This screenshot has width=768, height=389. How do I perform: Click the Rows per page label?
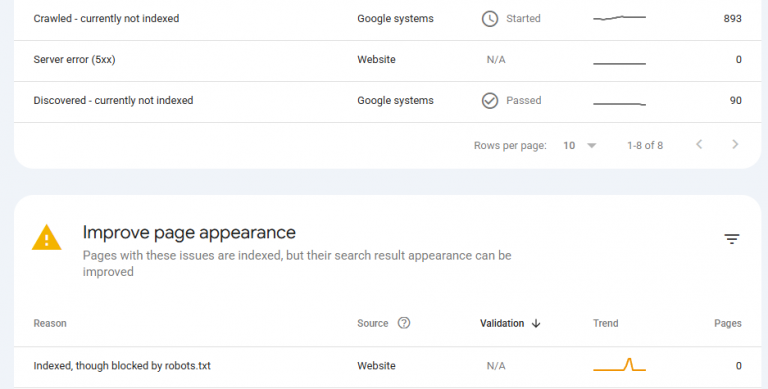510,146
